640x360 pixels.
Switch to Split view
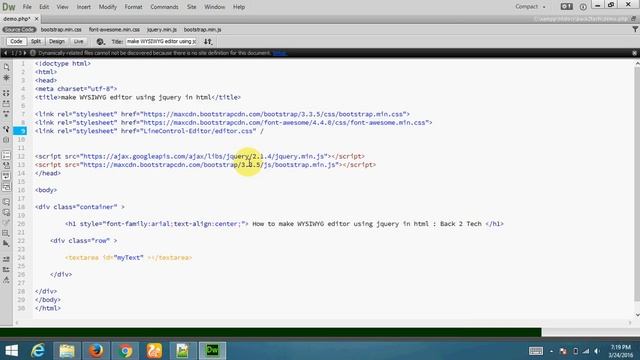click(x=36, y=41)
